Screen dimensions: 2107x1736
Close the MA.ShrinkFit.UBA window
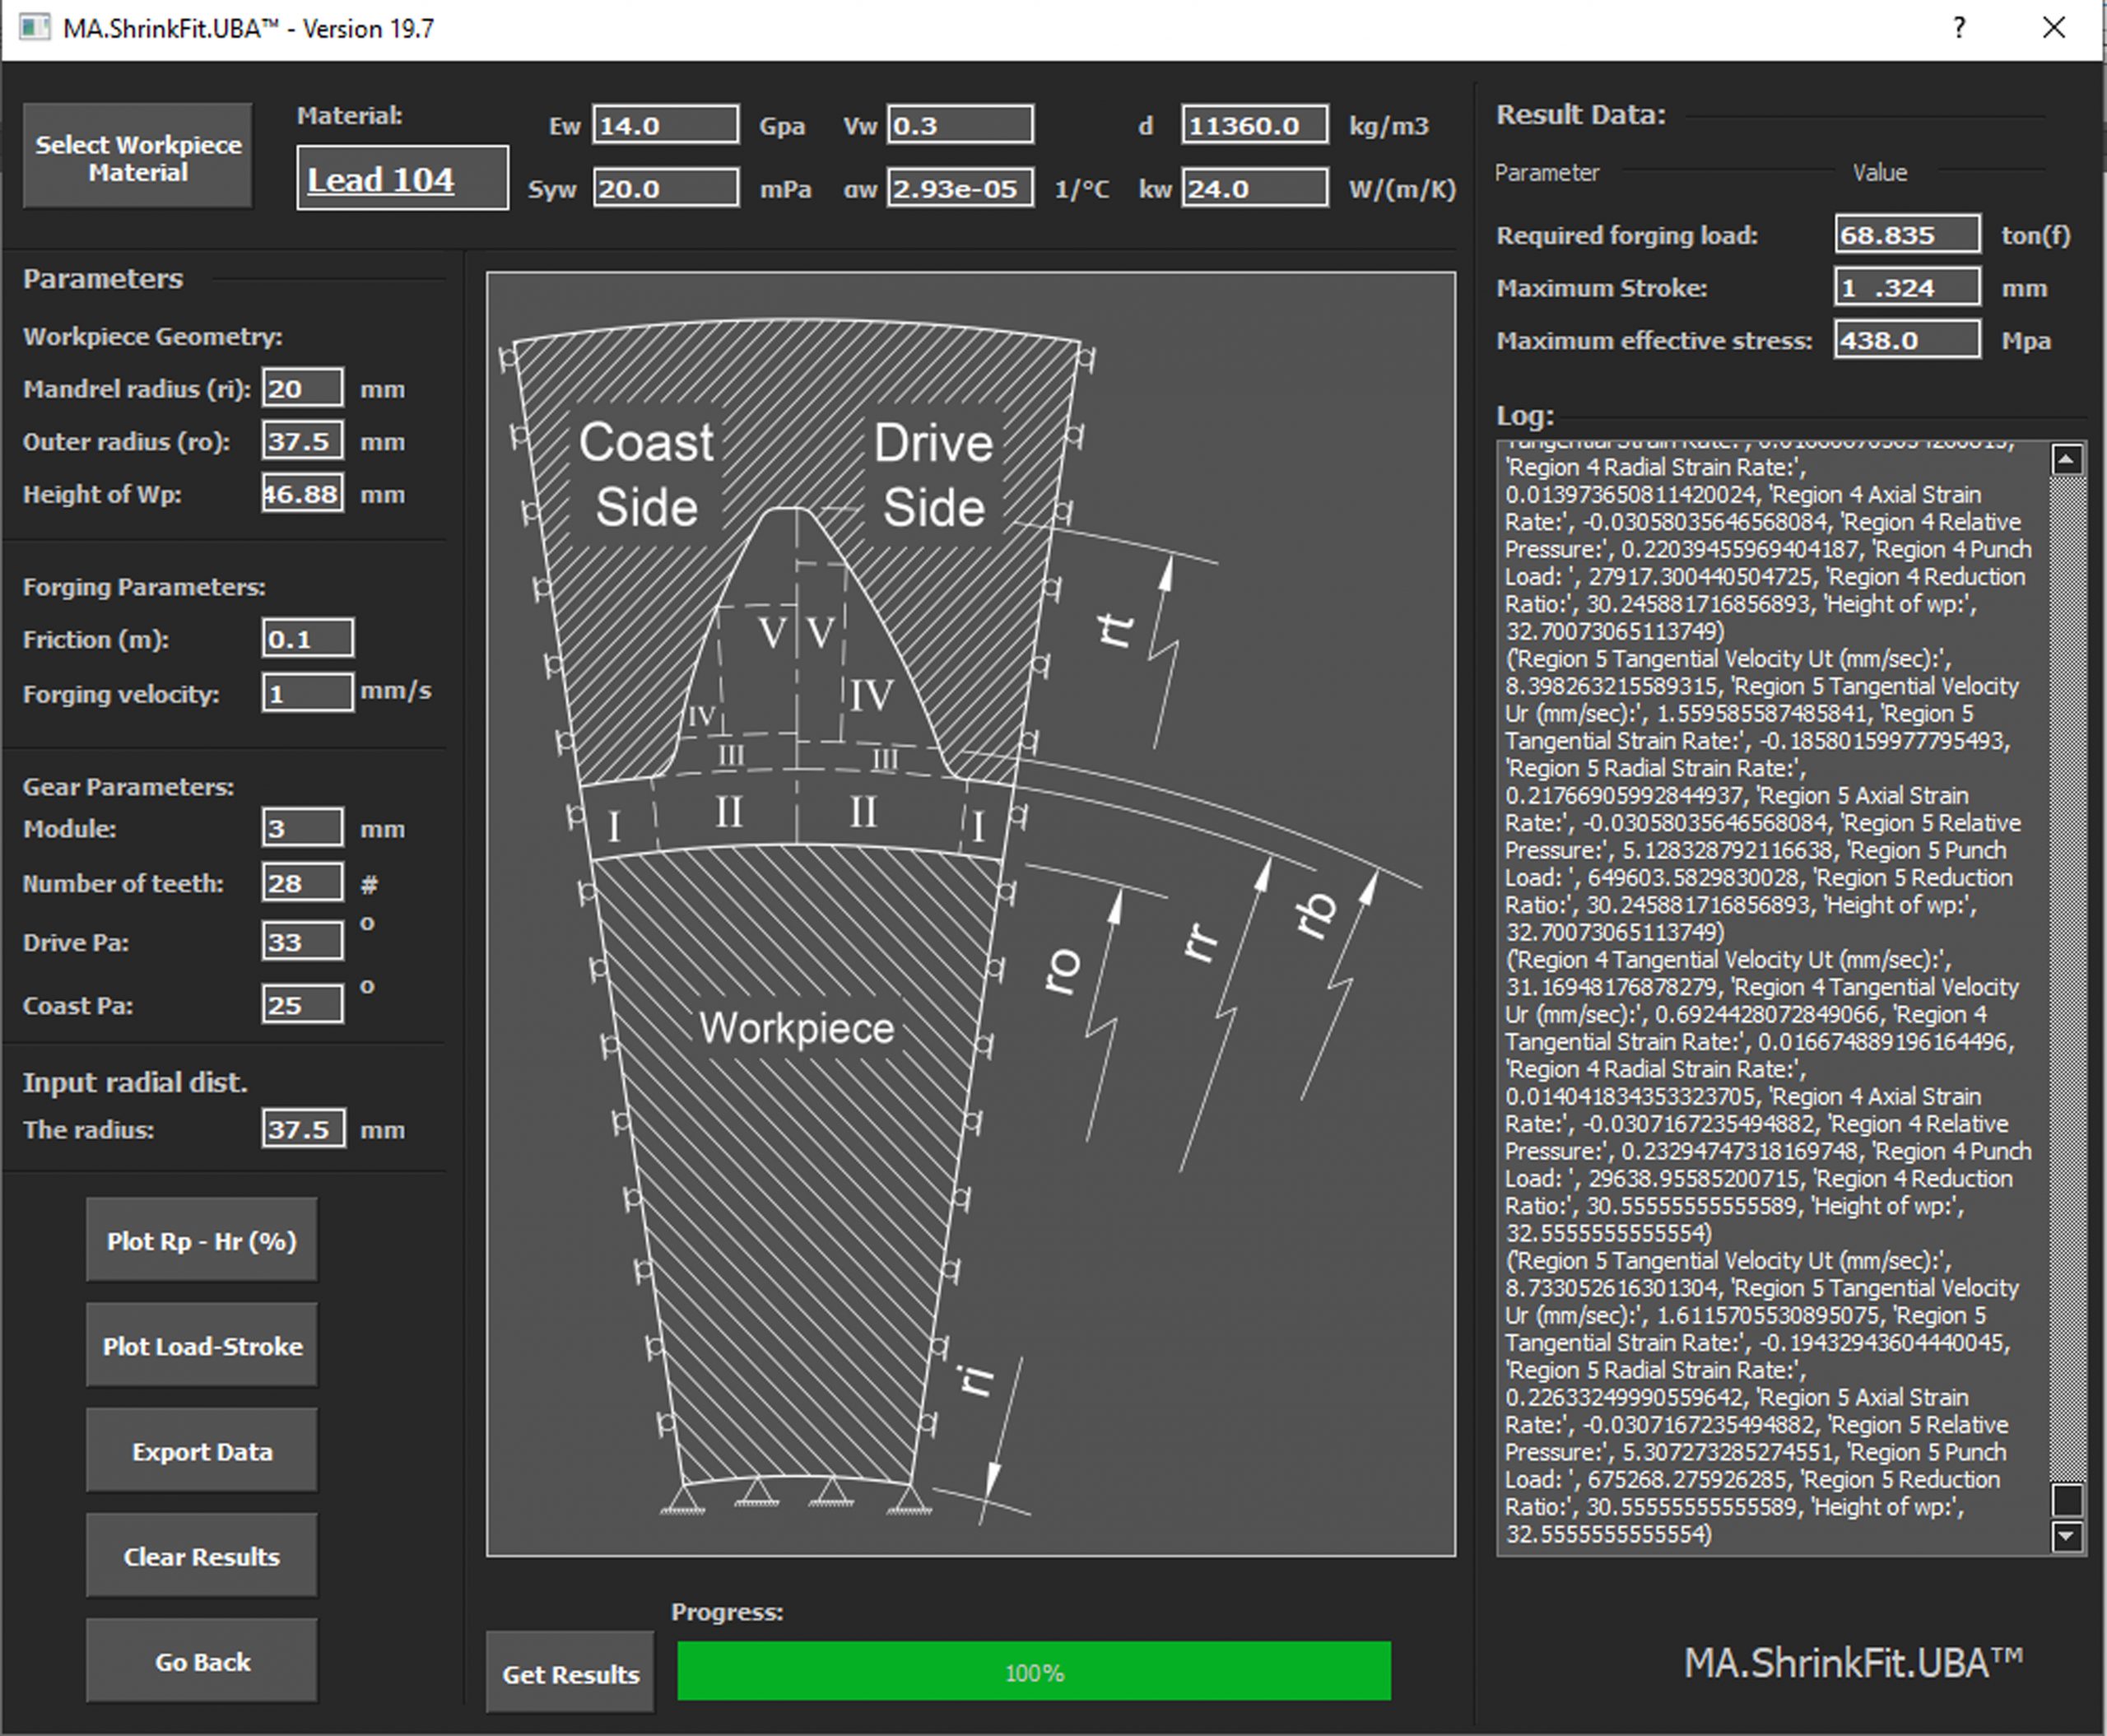click(x=2053, y=28)
